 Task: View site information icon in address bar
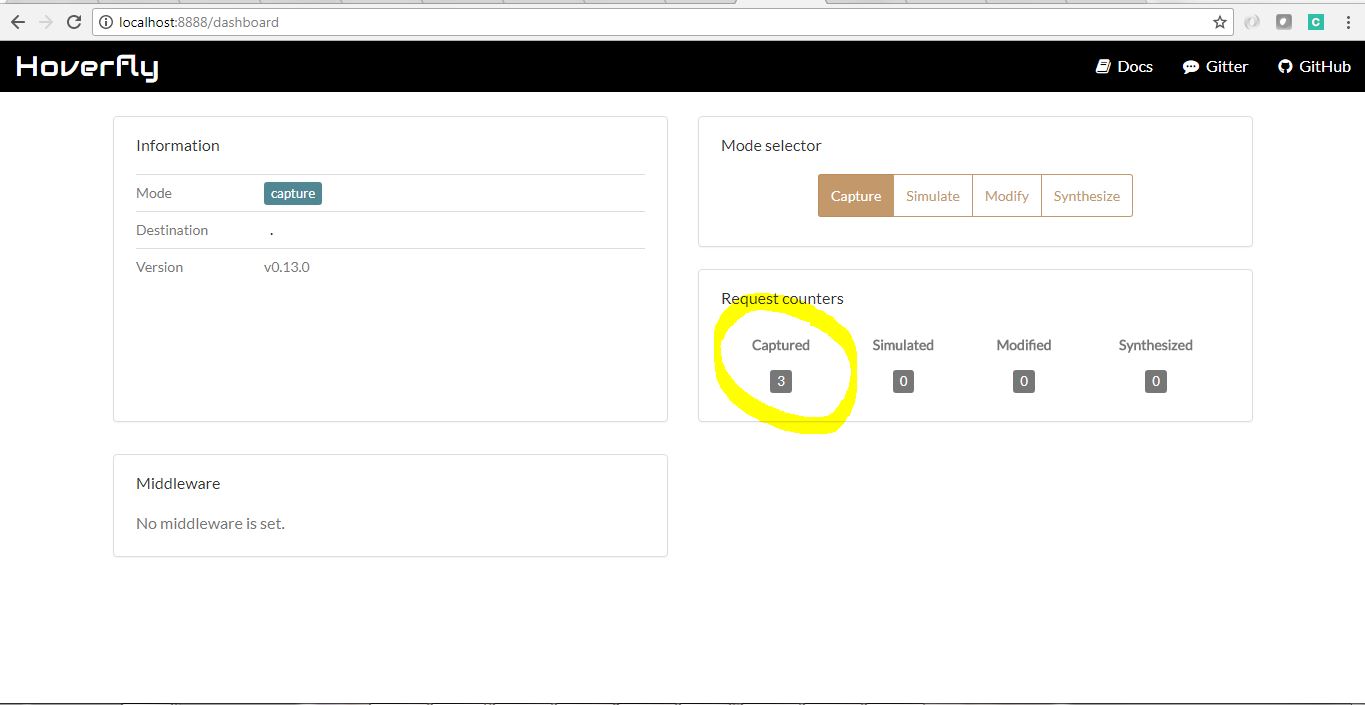(106, 22)
